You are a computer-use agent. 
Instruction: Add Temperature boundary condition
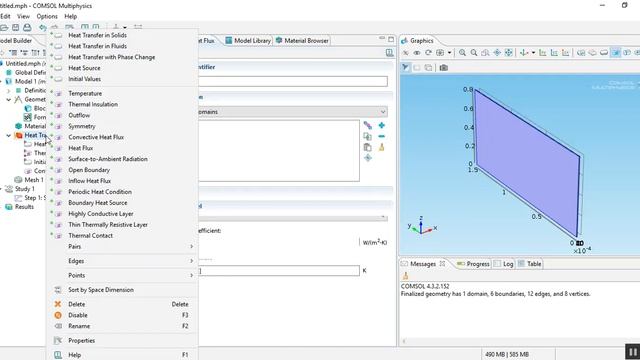[x=85, y=93]
